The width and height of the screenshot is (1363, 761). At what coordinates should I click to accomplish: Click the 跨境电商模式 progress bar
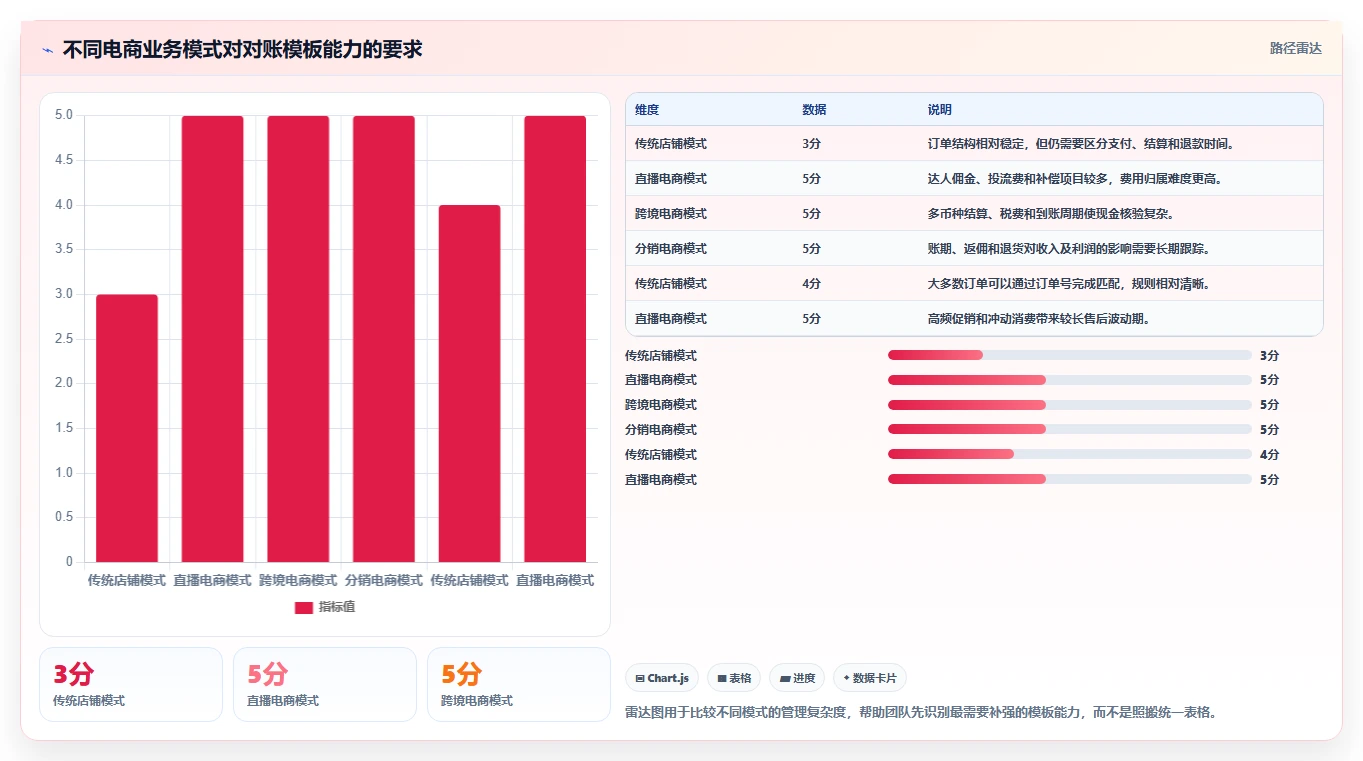click(1070, 405)
